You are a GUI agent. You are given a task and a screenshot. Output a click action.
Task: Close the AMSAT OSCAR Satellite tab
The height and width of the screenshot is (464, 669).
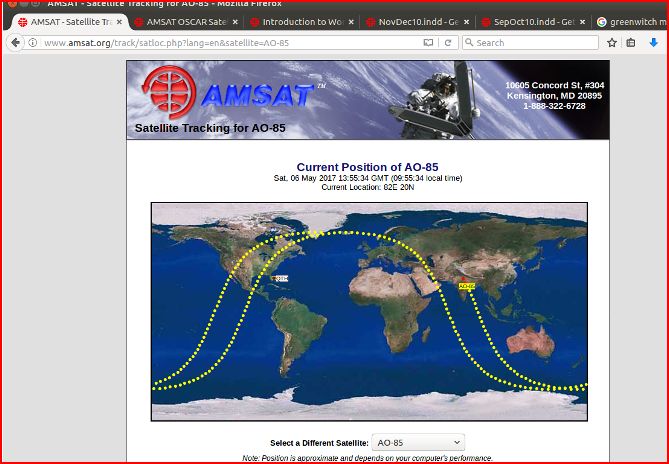click(x=235, y=22)
